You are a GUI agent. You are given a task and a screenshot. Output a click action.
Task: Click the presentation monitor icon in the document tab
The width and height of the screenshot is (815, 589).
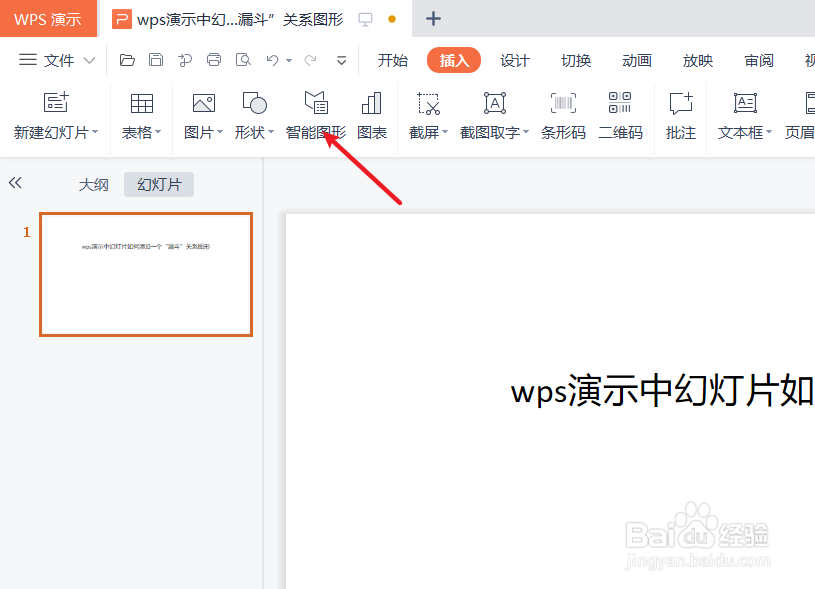coord(365,20)
